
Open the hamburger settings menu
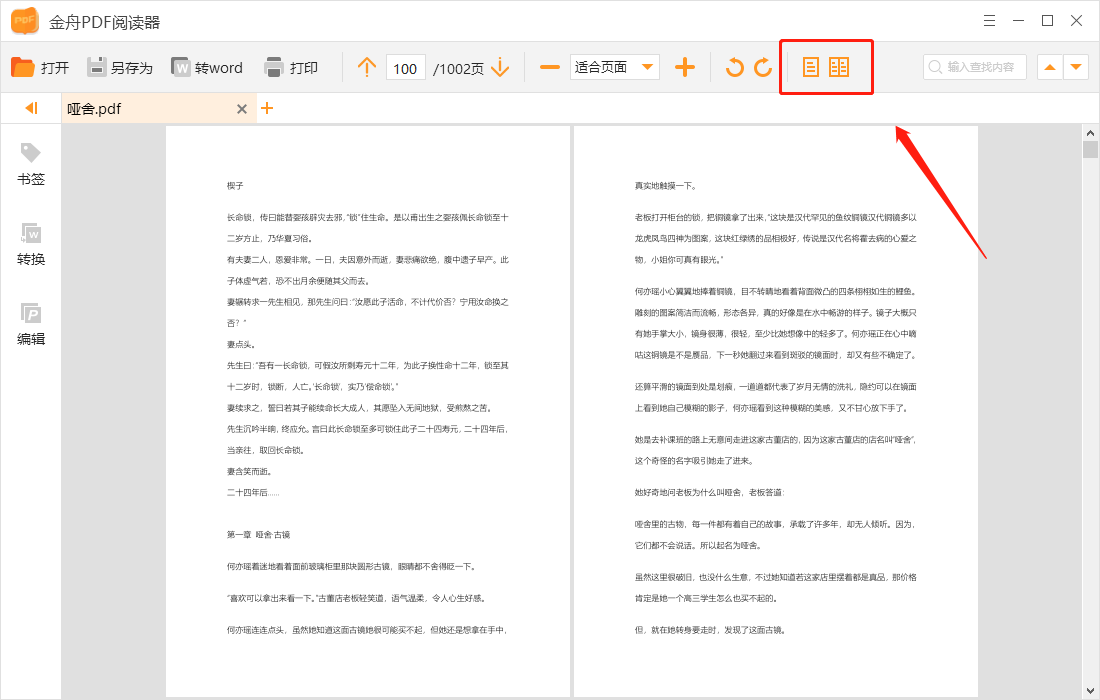coord(989,20)
